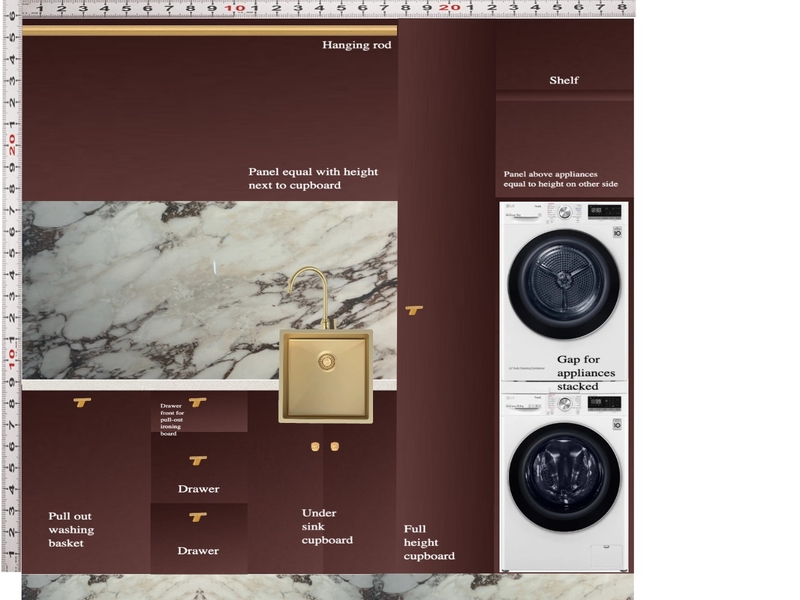Screen dimensions: 800x600
Task: Click the dryer's round drum door
Action: coord(564,284)
